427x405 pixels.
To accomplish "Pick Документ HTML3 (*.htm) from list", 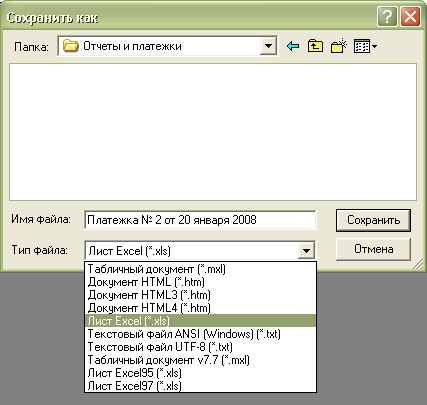I will pyautogui.click(x=200, y=295).
